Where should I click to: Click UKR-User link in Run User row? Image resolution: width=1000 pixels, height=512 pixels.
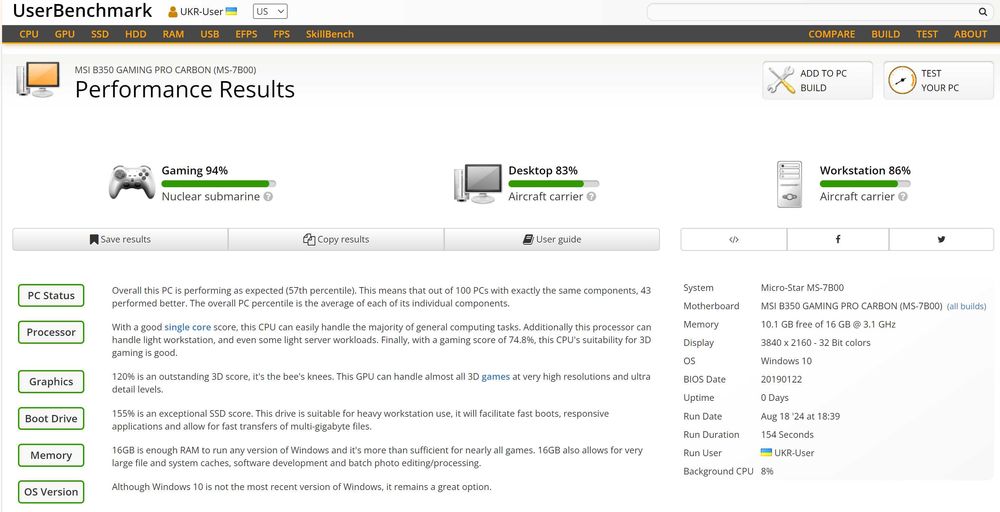point(794,453)
